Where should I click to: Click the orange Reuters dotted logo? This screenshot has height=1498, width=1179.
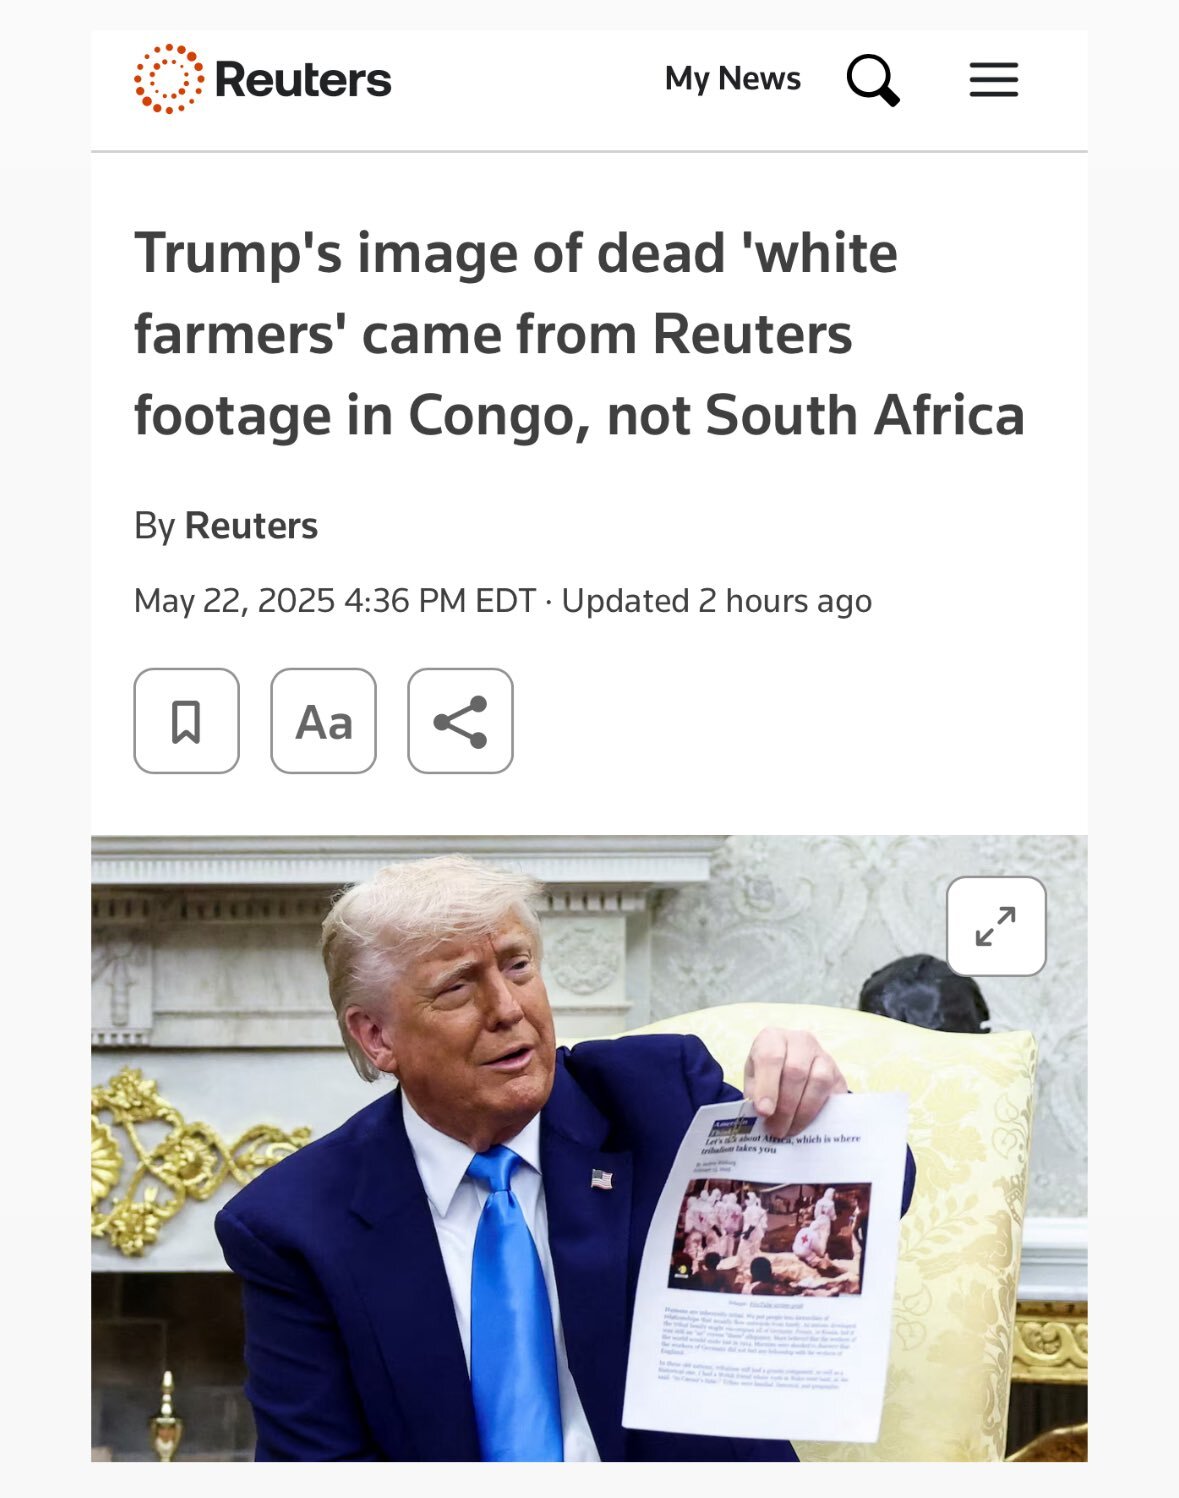[169, 79]
